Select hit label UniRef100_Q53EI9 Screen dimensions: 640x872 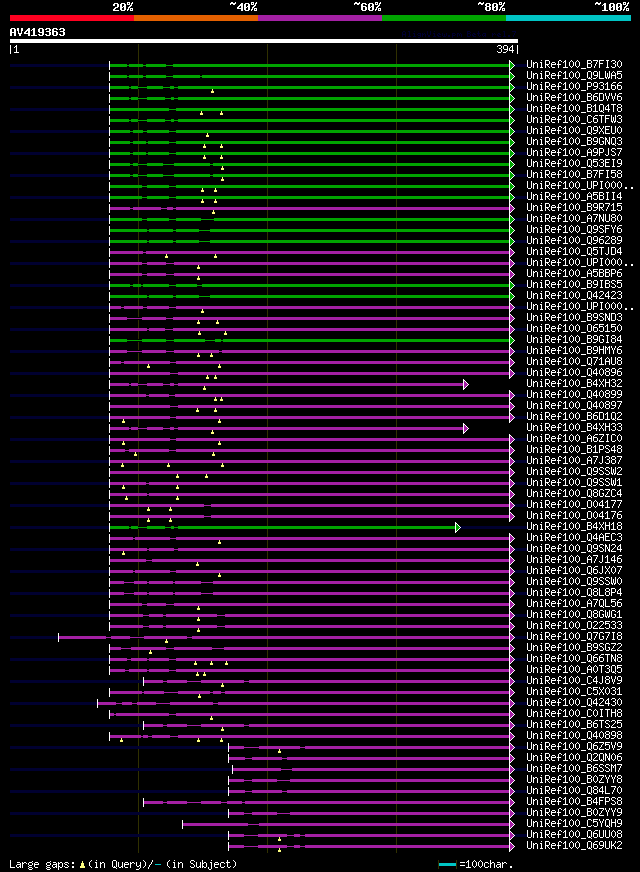coord(574,164)
